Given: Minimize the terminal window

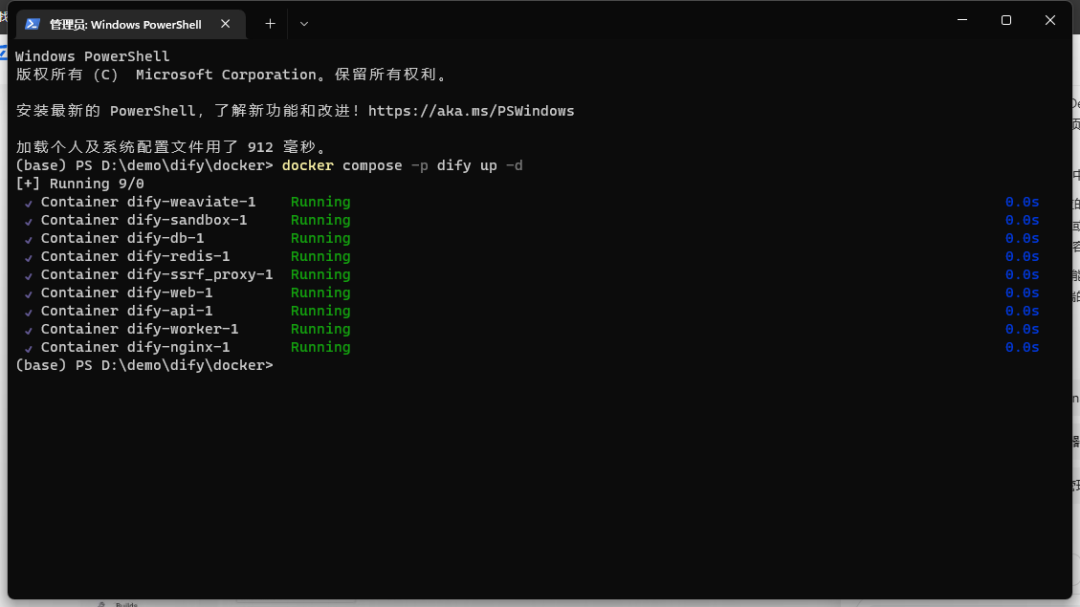Looking at the screenshot, I should coord(962,20).
